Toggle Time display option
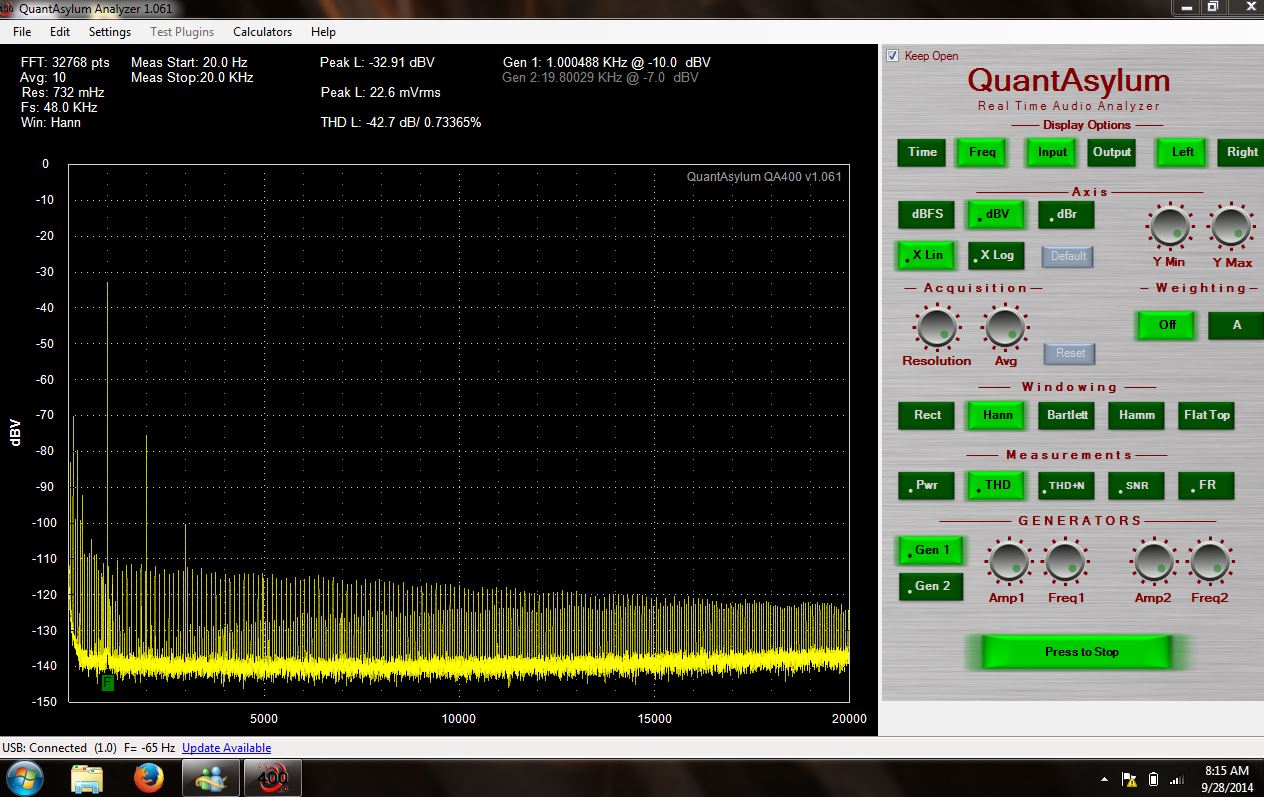The image size is (1264, 797). pyautogui.click(x=922, y=152)
